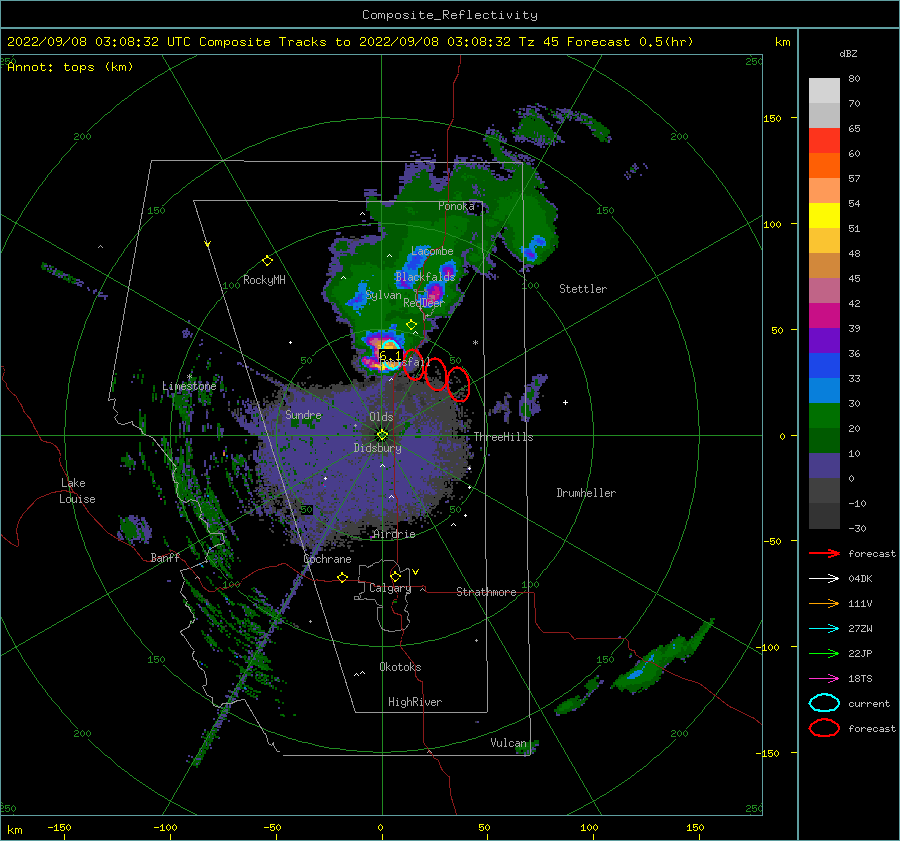Click the 6.1 storm-top label on the cell
Viewport: 900px width, 841px height.
[390, 356]
